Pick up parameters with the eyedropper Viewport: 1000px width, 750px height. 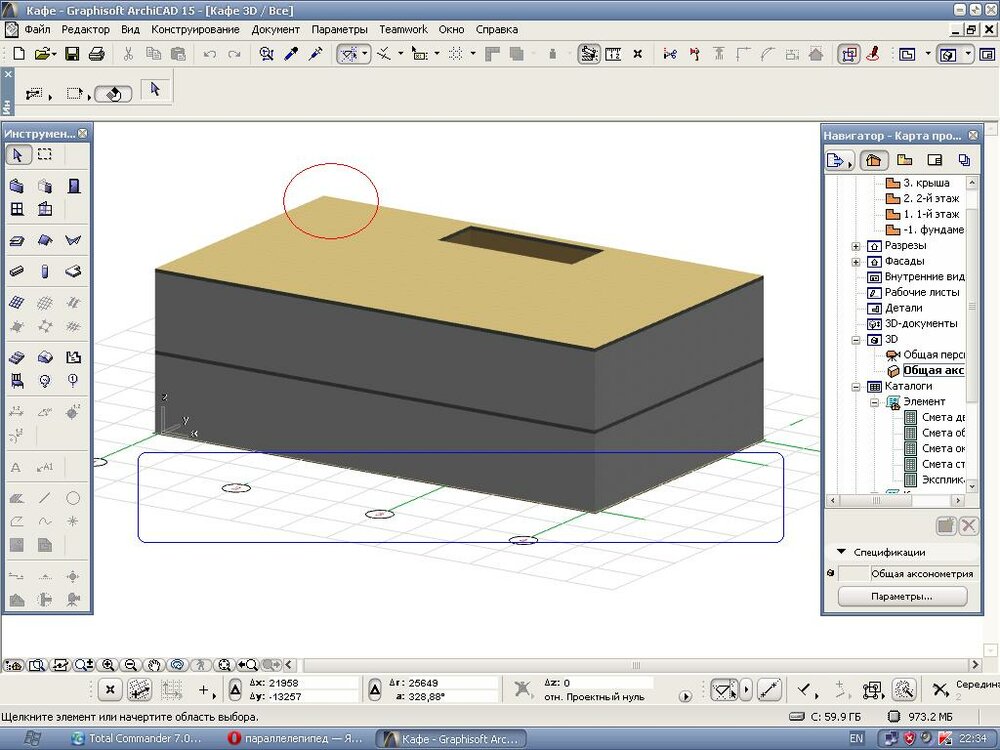[x=292, y=54]
